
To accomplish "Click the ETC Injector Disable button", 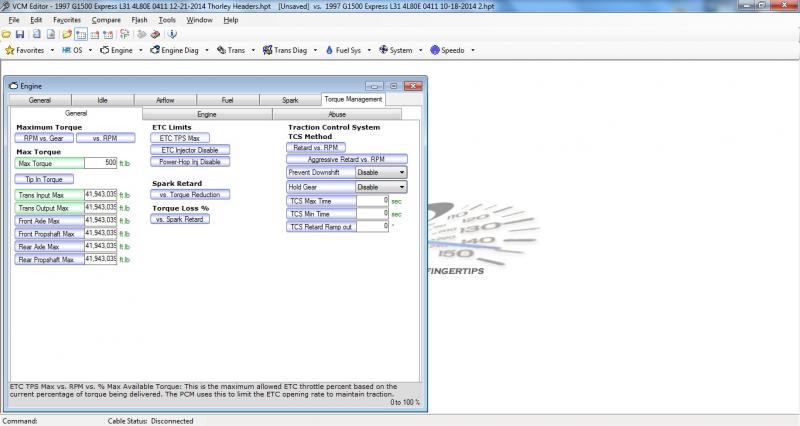I will coord(190,150).
